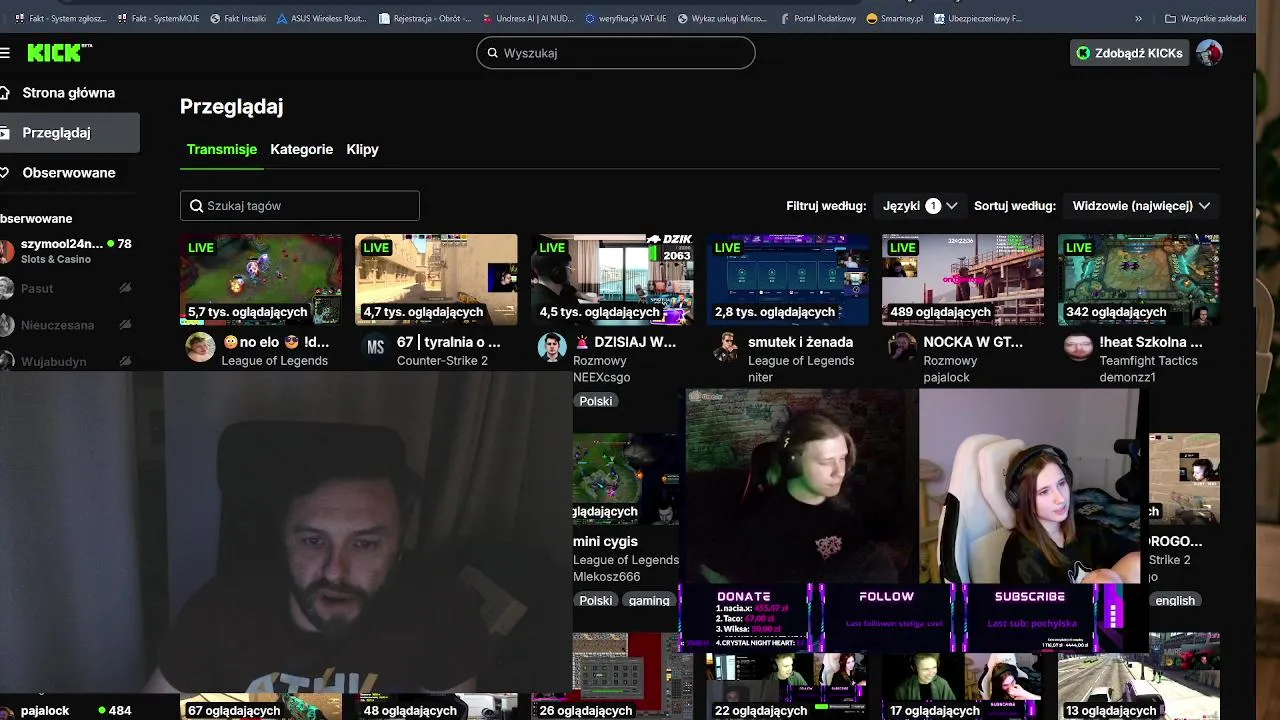
Task: Open the 'Portal Podatkowy' bookmark
Action: 818,18
